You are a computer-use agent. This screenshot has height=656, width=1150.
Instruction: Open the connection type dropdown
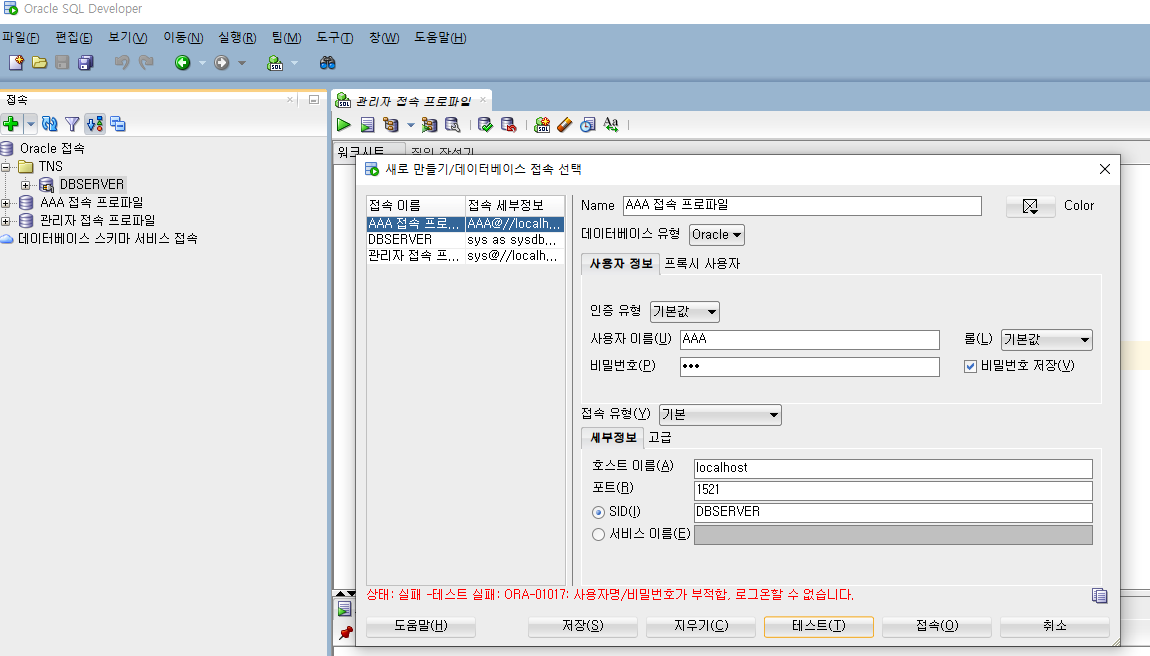[719, 415]
